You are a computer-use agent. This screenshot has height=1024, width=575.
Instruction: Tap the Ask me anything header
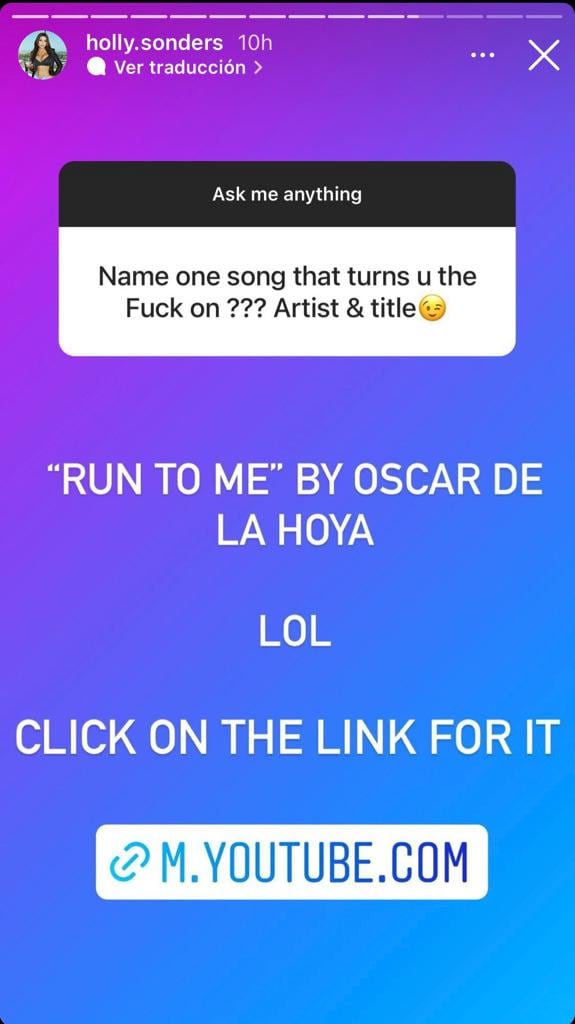287,194
